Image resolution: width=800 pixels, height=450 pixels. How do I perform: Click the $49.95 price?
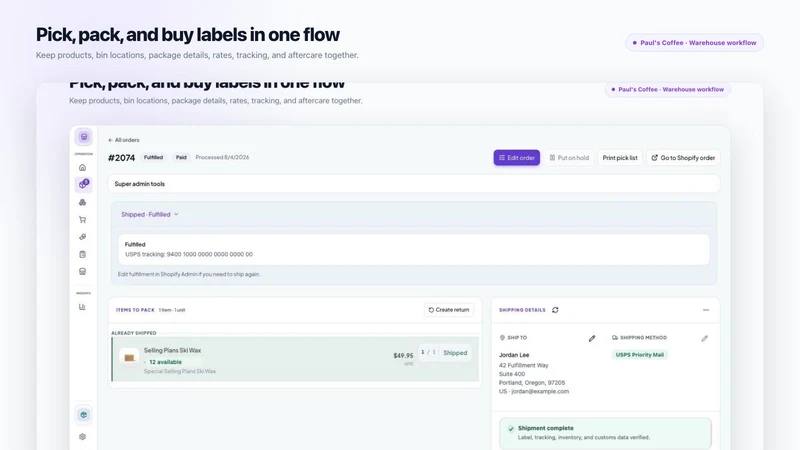pyautogui.click(x=403, y=356)
